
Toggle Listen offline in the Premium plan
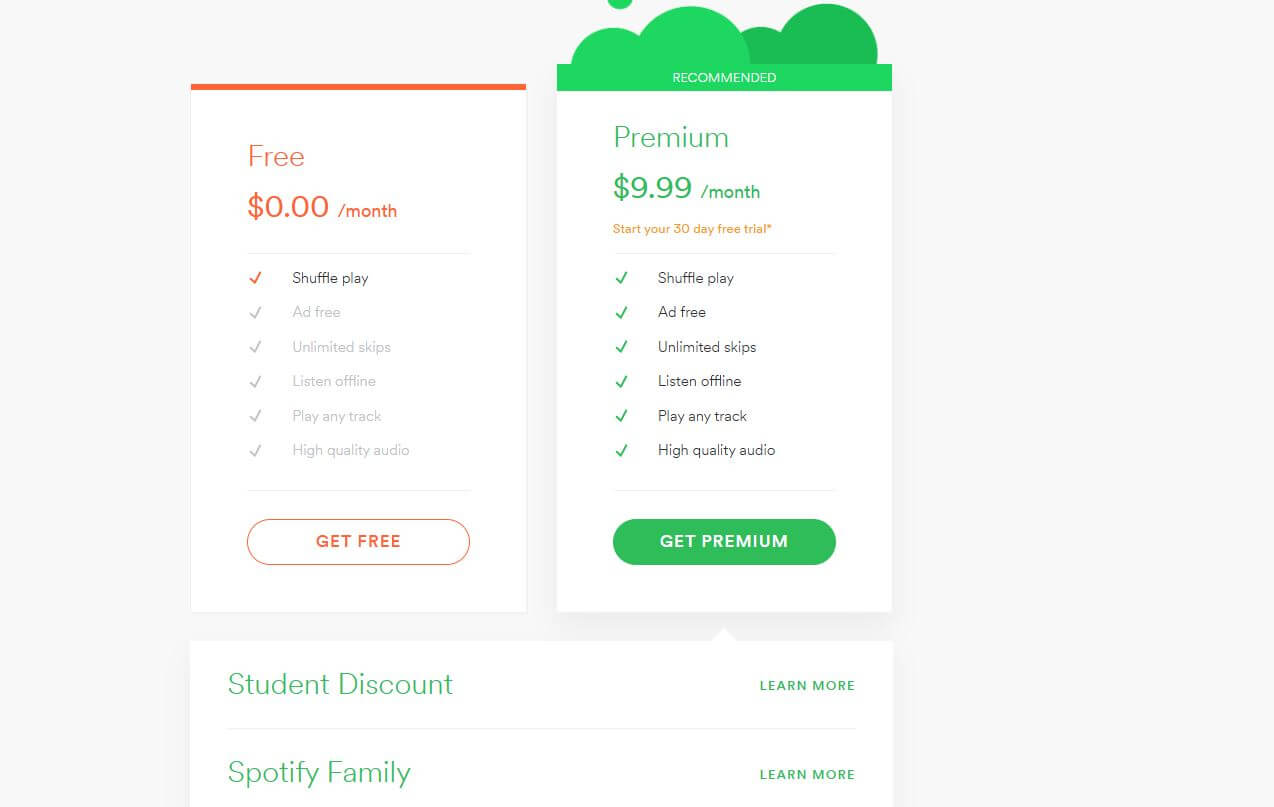pos(623,381)
